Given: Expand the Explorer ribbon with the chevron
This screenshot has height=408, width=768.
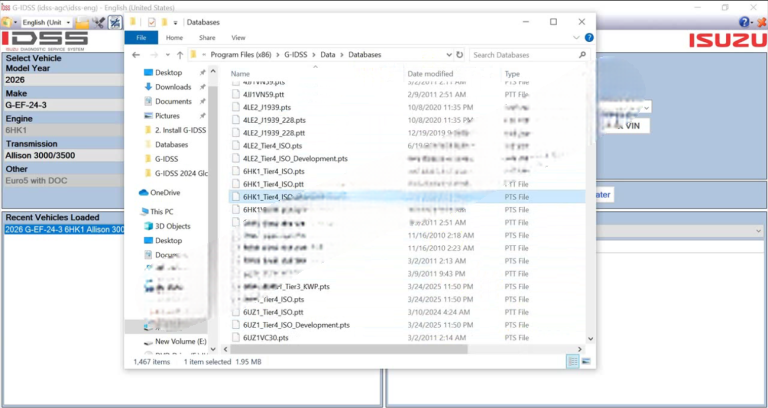Looking at the screenshot, I should pyautogui.click(x=576, y=38).
